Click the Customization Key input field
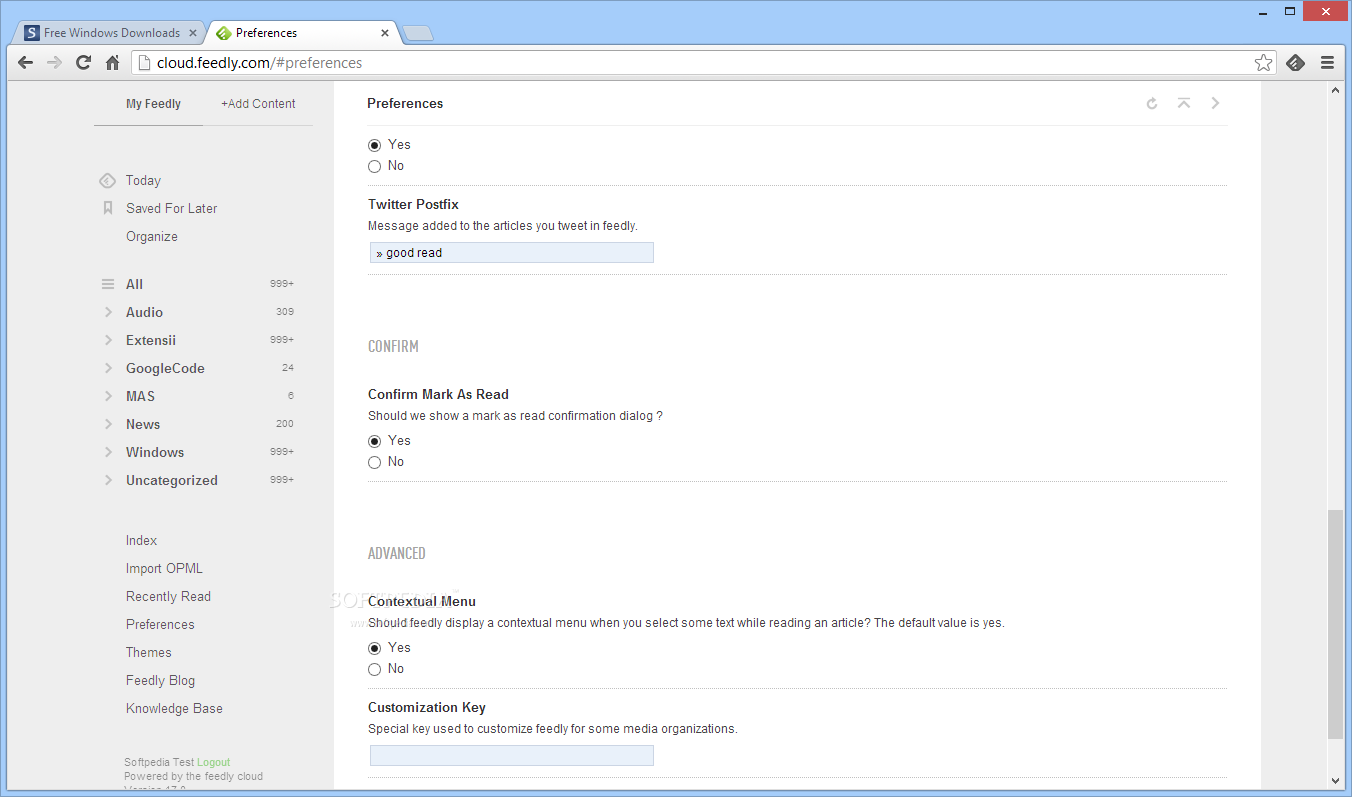 [512, 756]
